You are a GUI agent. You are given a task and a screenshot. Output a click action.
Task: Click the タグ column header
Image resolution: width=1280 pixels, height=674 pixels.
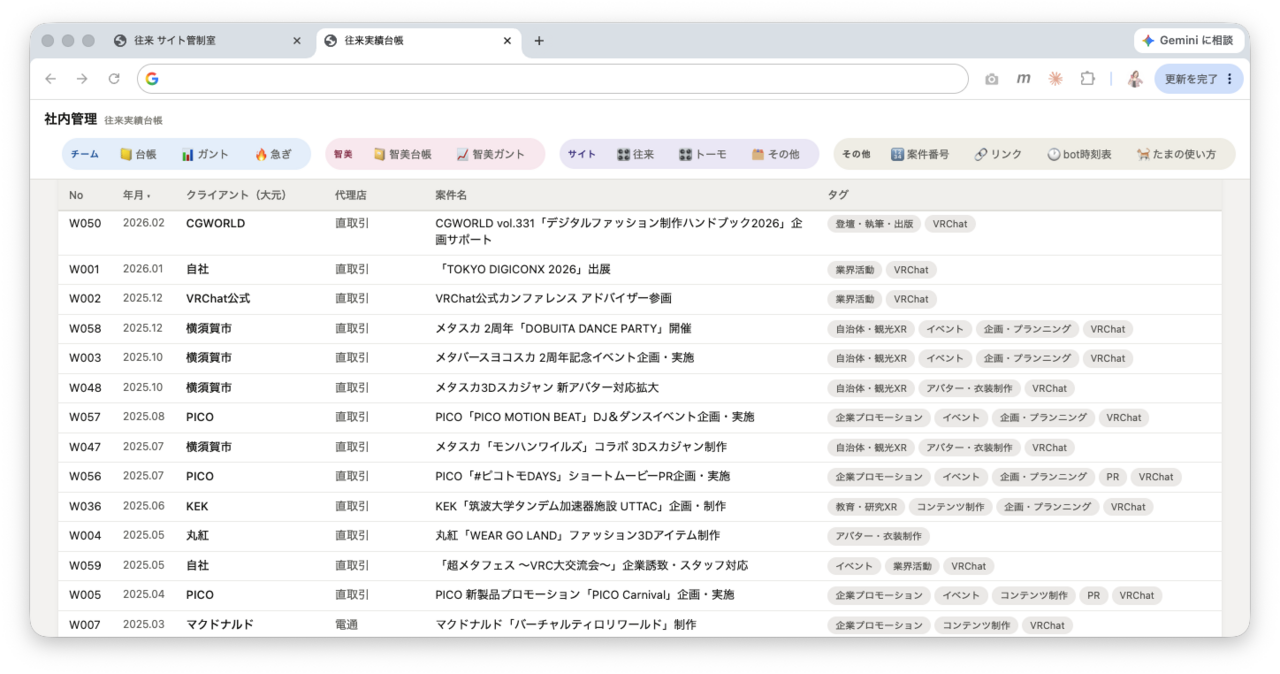838,195
